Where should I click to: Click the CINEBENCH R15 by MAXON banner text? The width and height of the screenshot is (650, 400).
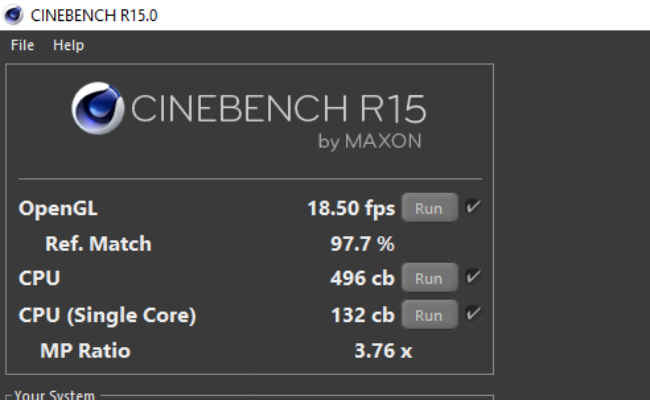(x=279, y=119)
